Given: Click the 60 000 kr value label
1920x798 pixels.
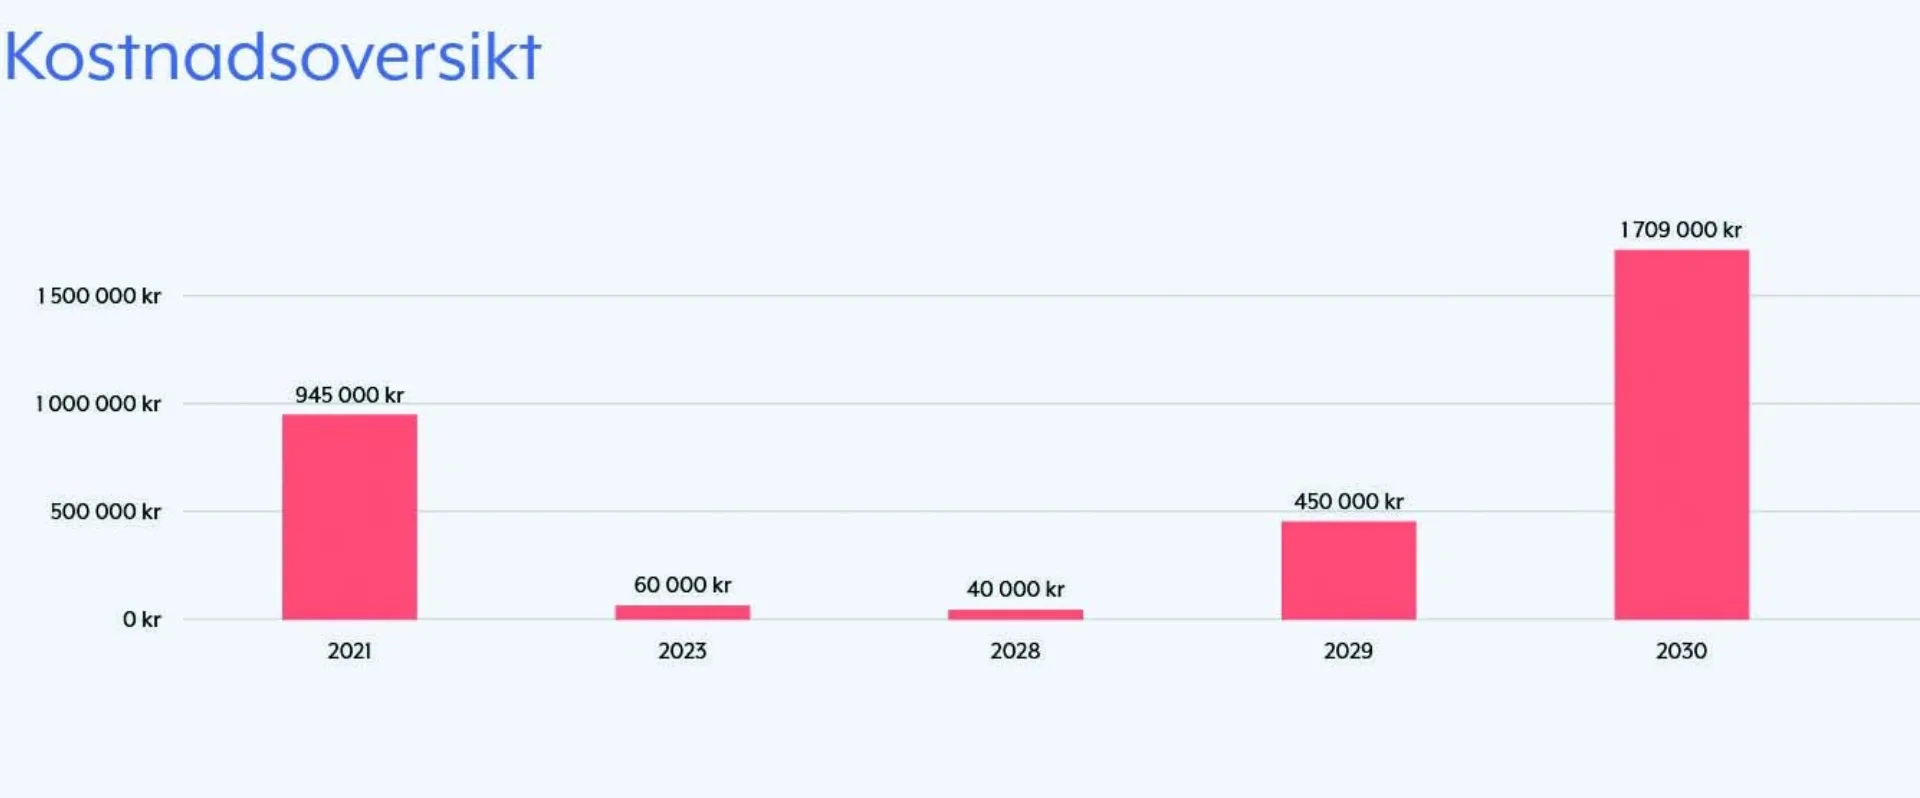Looking at the screenshot, I should [x=682, y=585].
